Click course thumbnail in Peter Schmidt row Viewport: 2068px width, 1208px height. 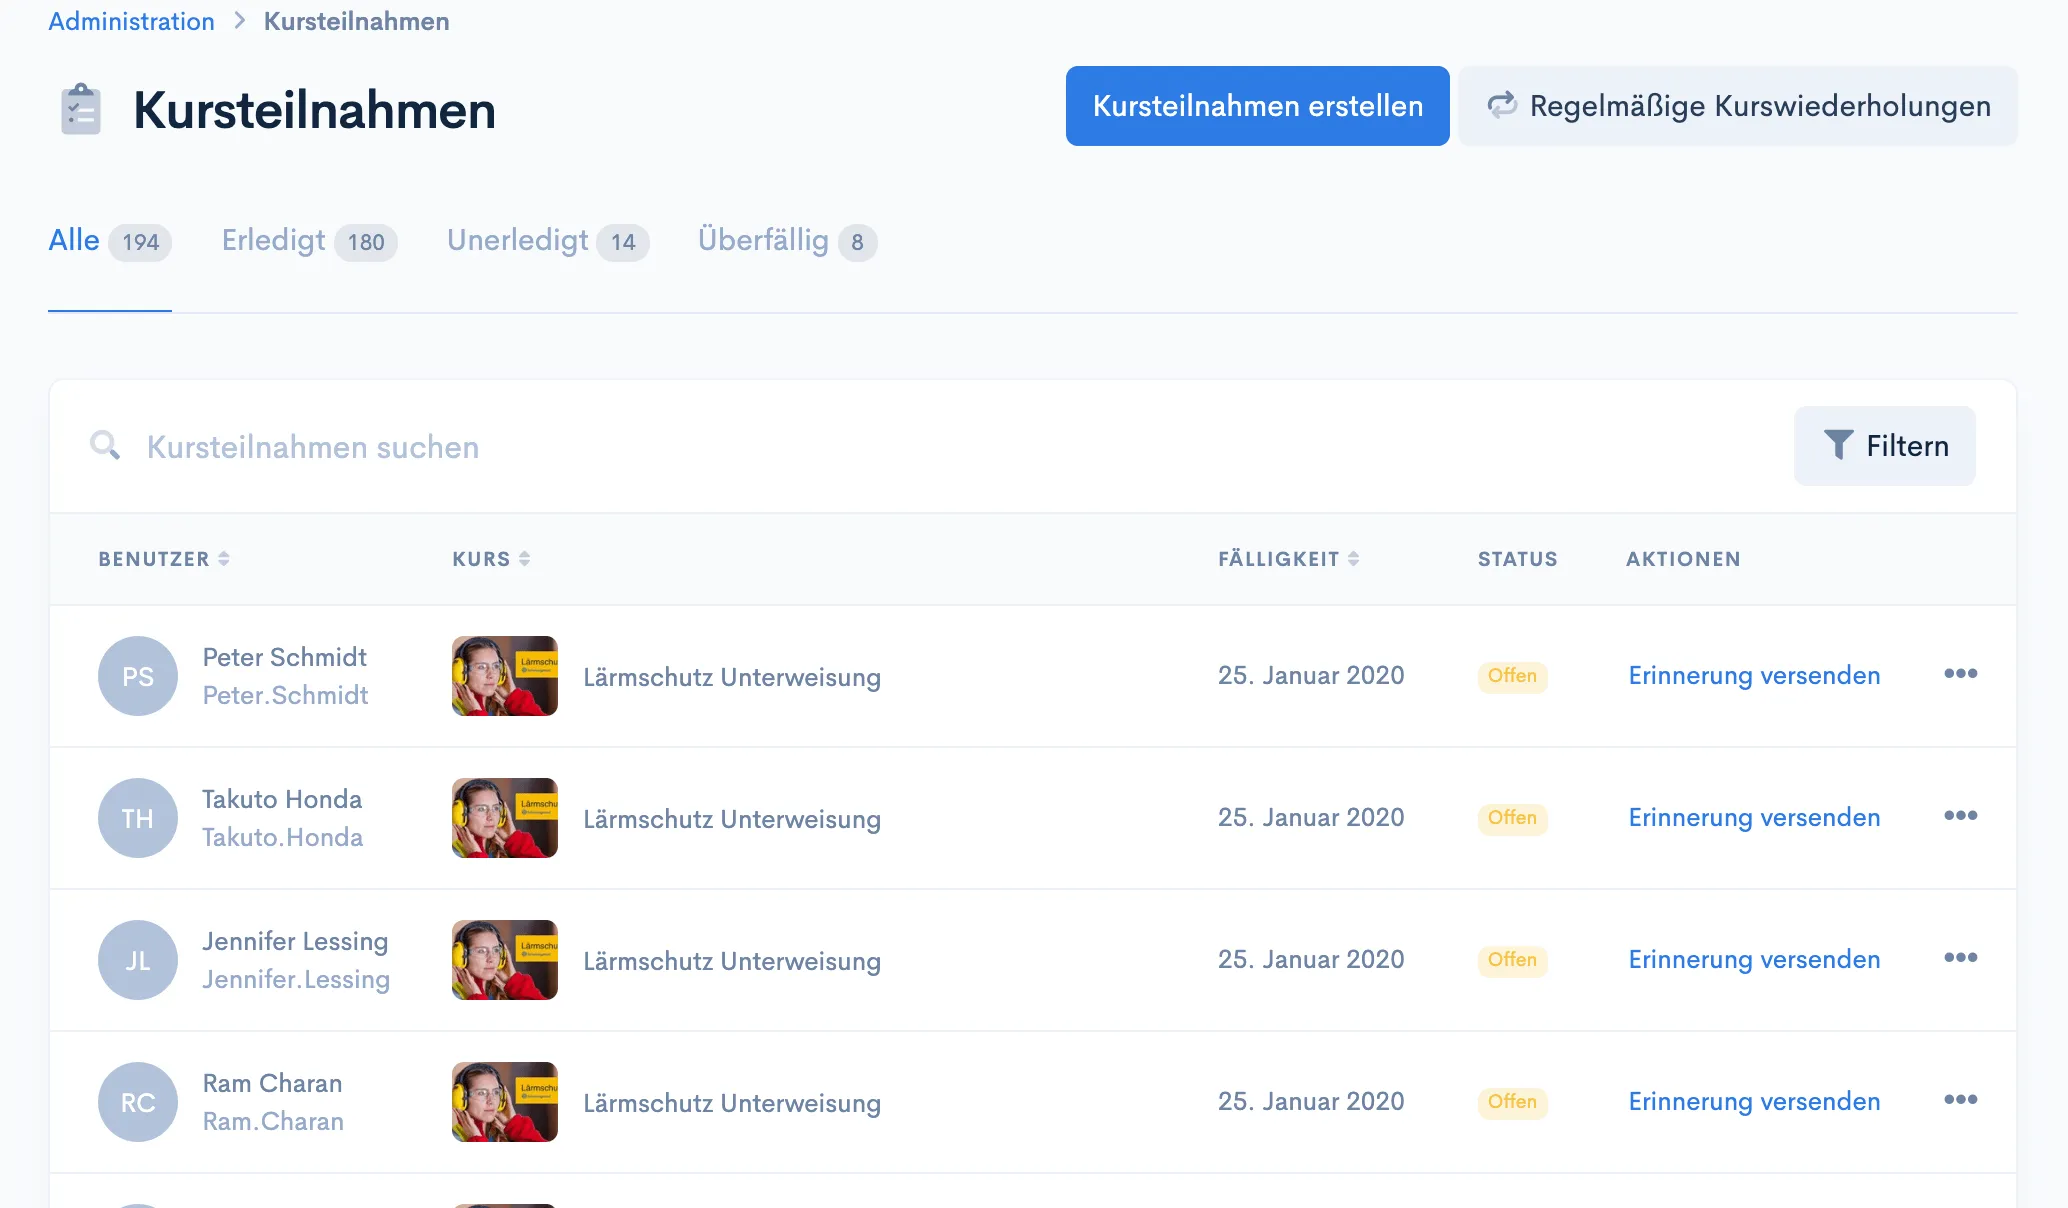(x=505, y=676)
